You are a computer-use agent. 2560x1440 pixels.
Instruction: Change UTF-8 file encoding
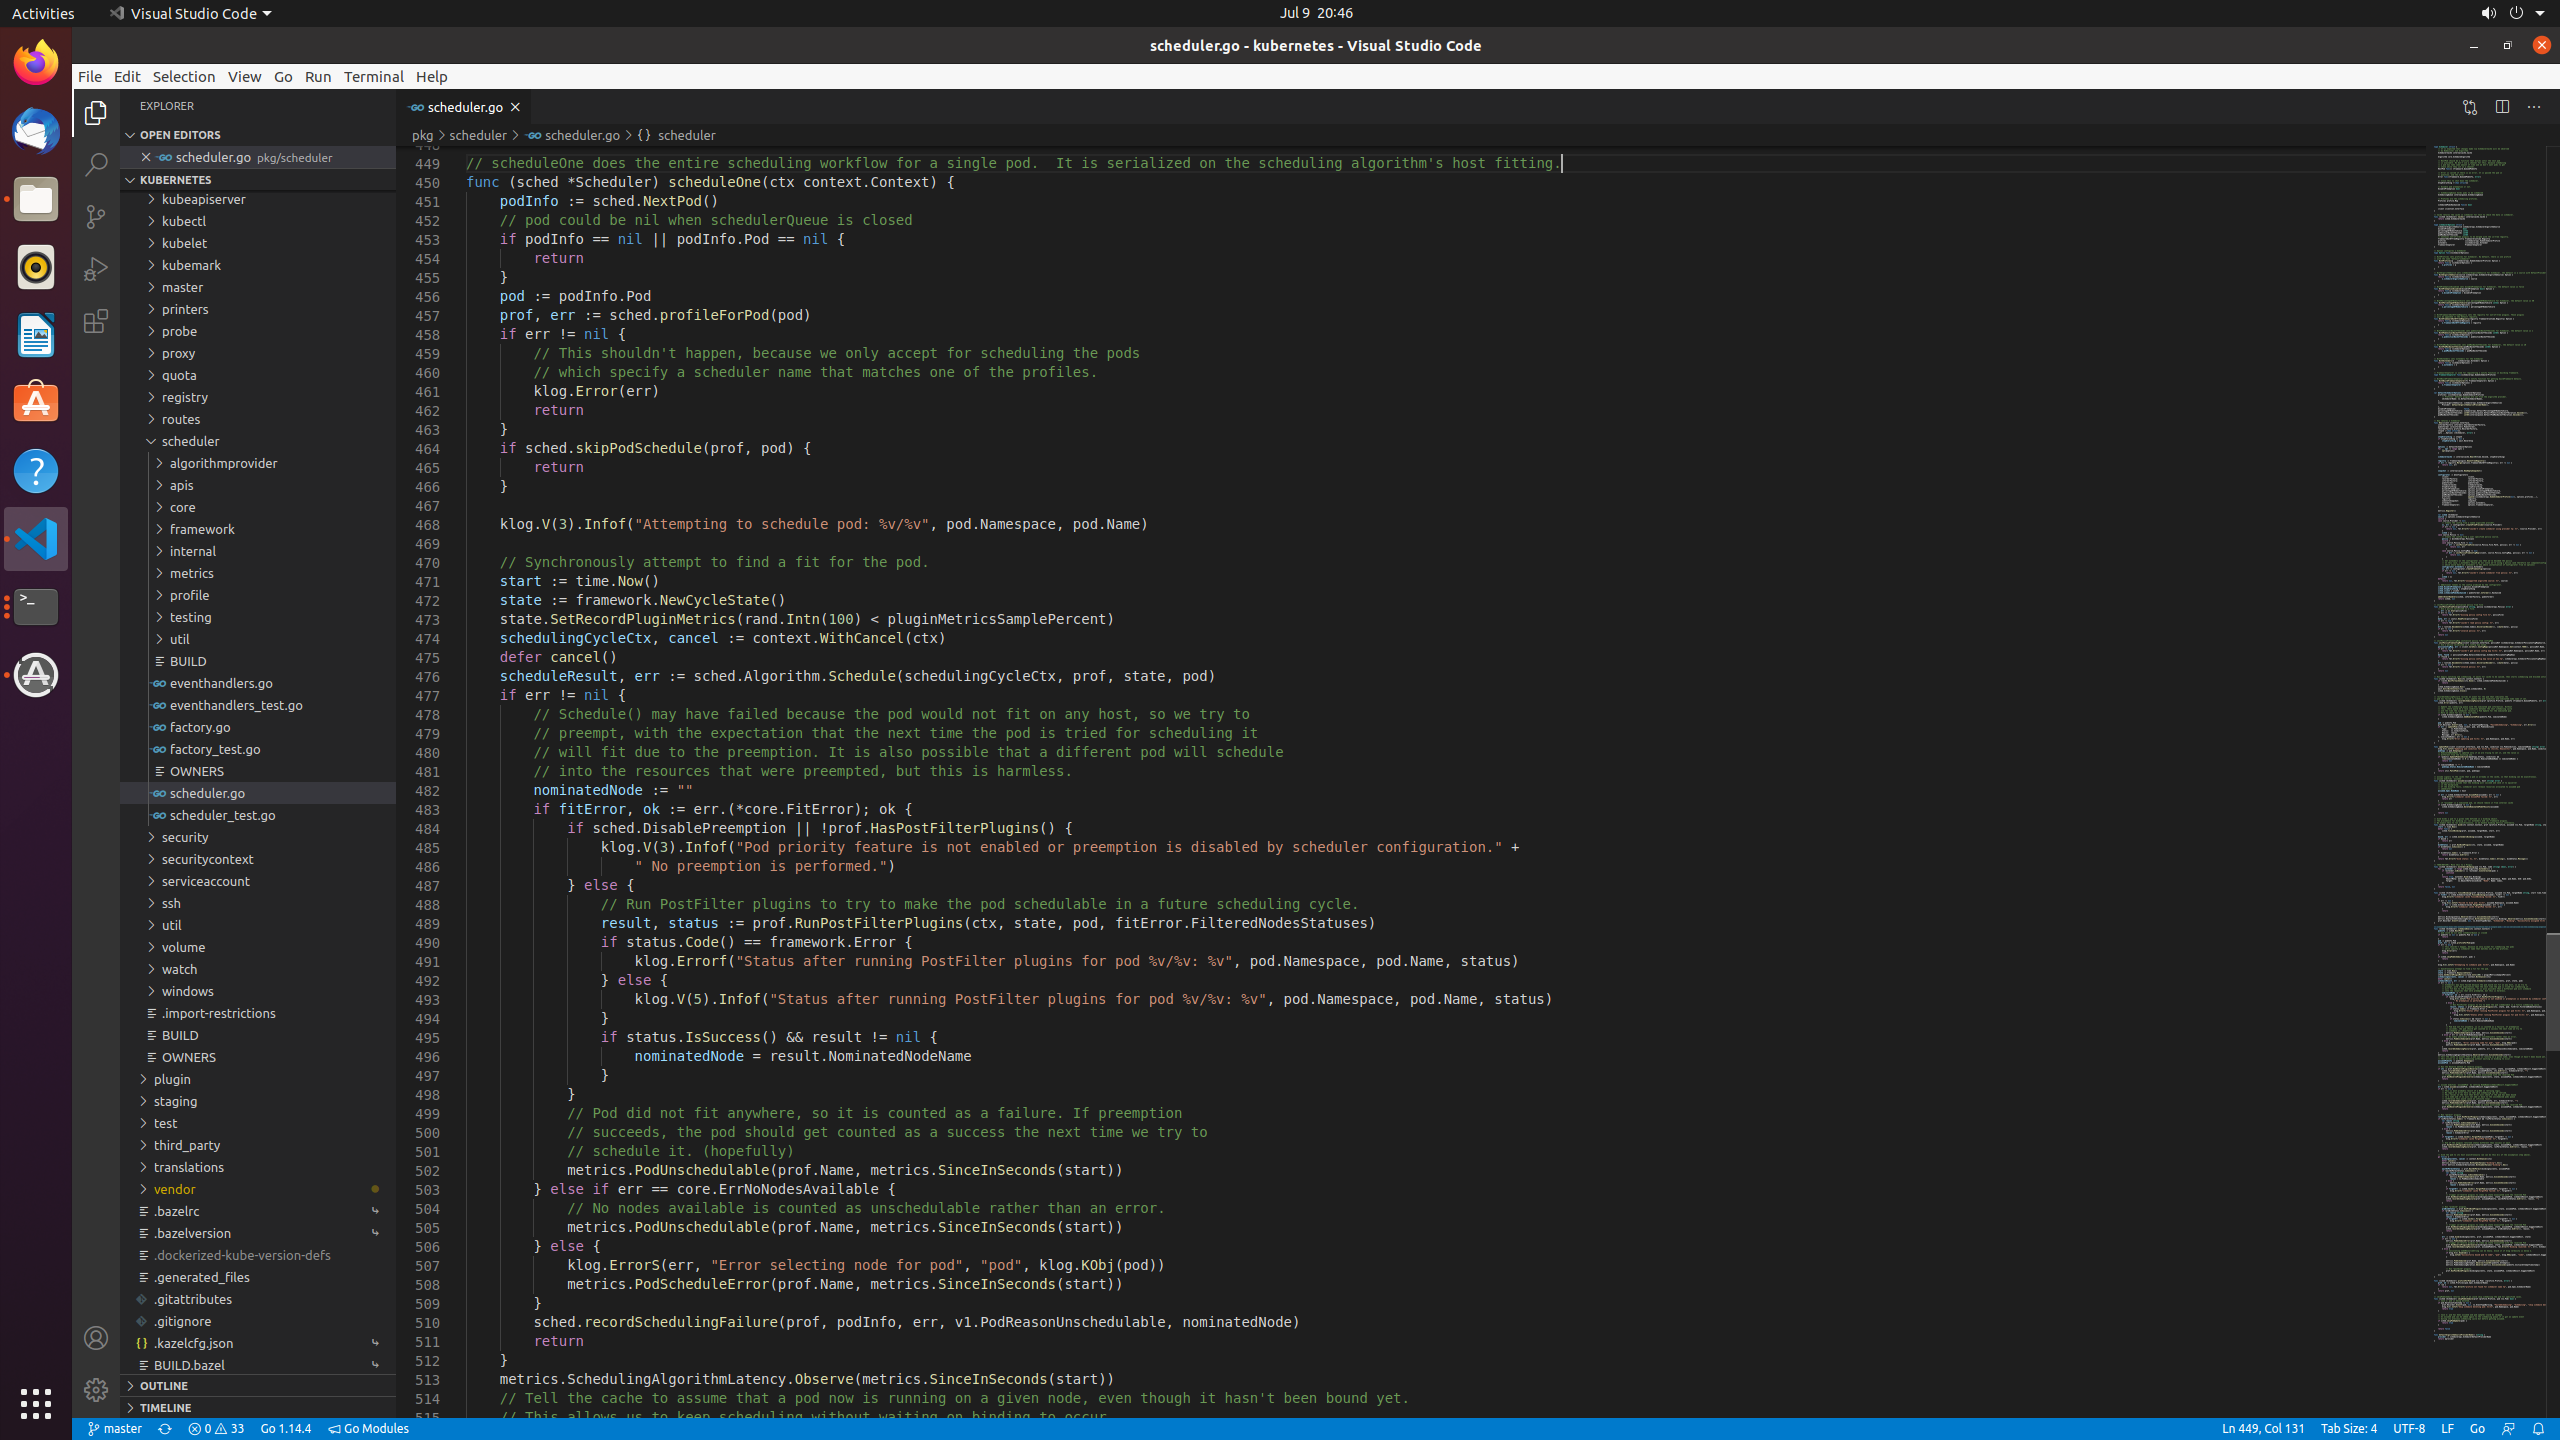[x=2409, y=1429]
